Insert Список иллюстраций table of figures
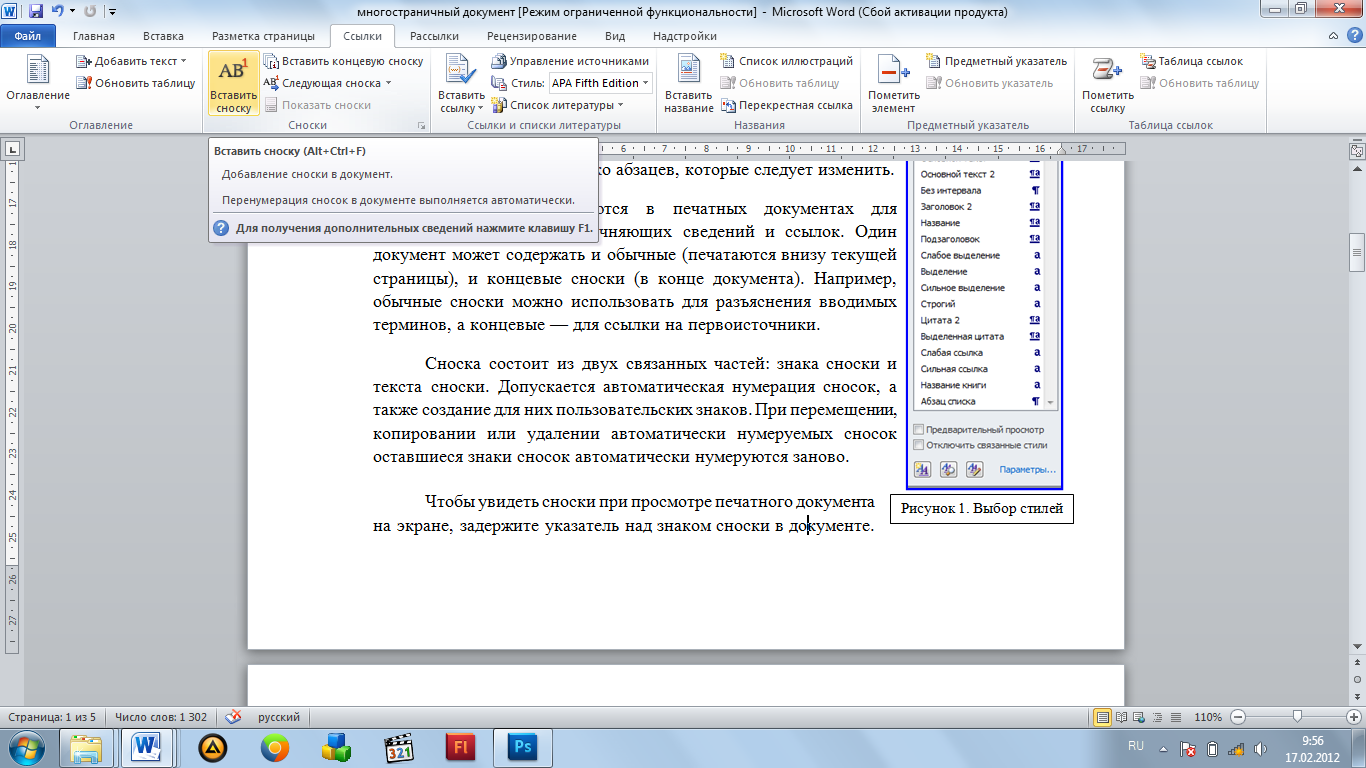The height and width of the screenshot is (768, 1366). [x=786, y=61]
